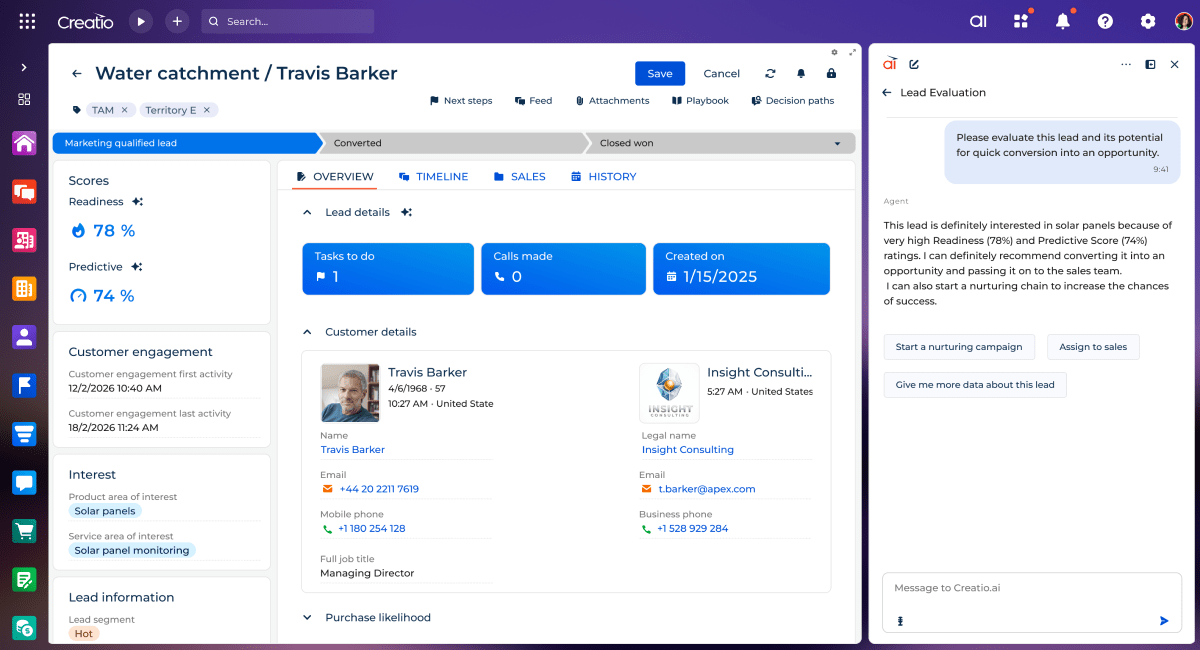Click Start a nurturing campaign button
The height and width of the screenshot is (650, 1200).
(958, 347)
